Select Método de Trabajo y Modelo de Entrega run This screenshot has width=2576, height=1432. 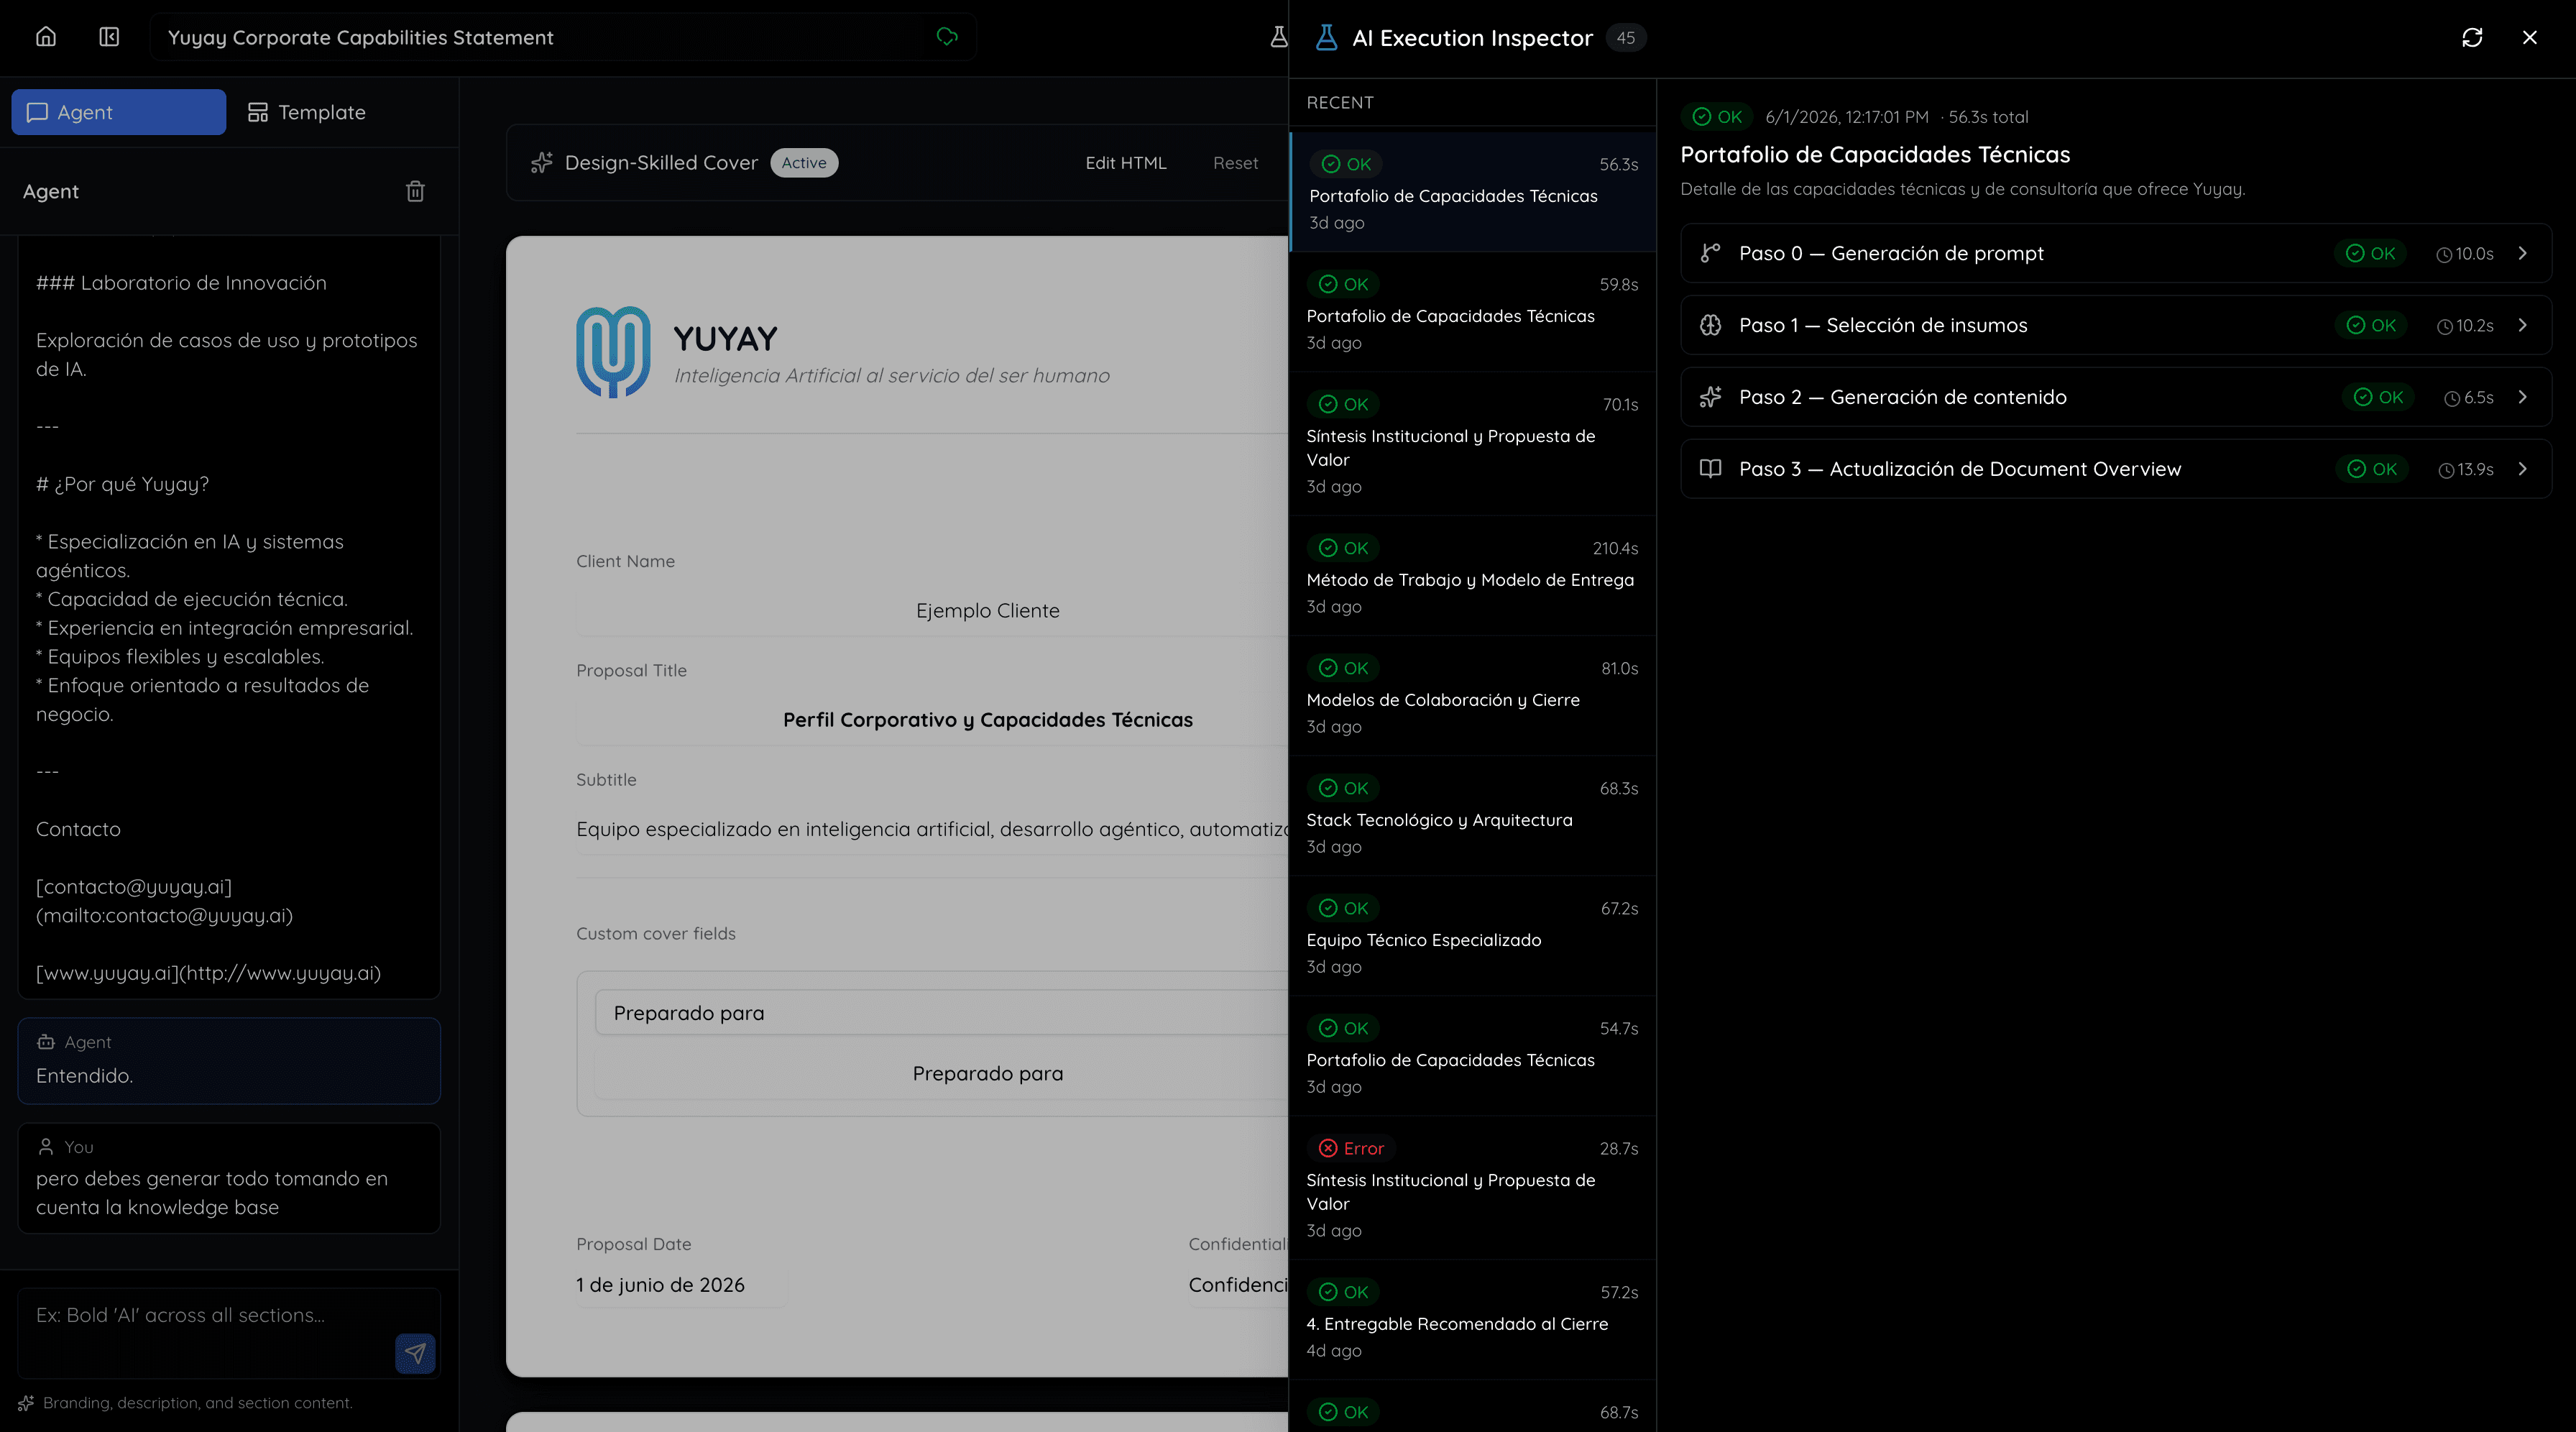(x=1472, y=576)
